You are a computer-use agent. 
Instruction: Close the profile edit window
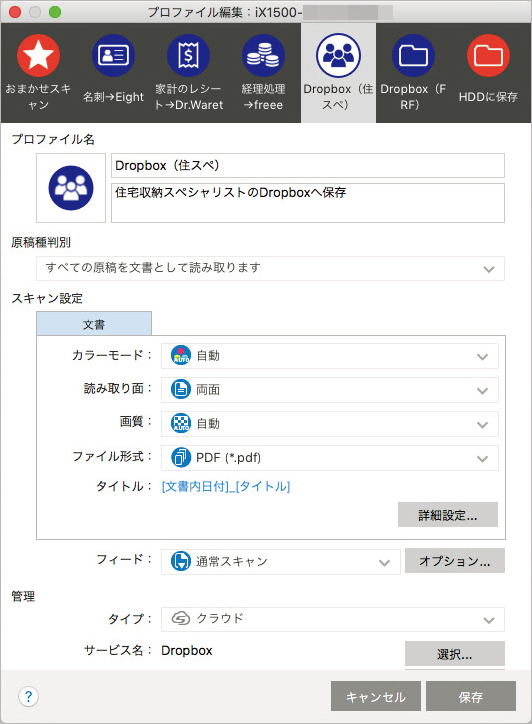click(x=15, y=12)
